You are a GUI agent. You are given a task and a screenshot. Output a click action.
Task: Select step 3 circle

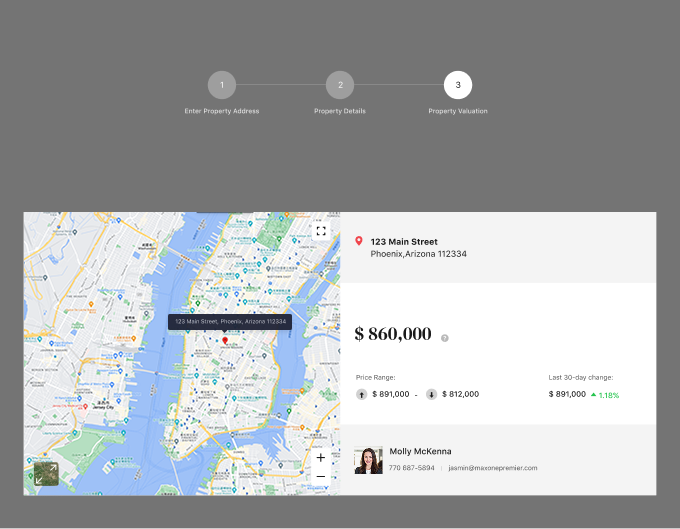458,86
